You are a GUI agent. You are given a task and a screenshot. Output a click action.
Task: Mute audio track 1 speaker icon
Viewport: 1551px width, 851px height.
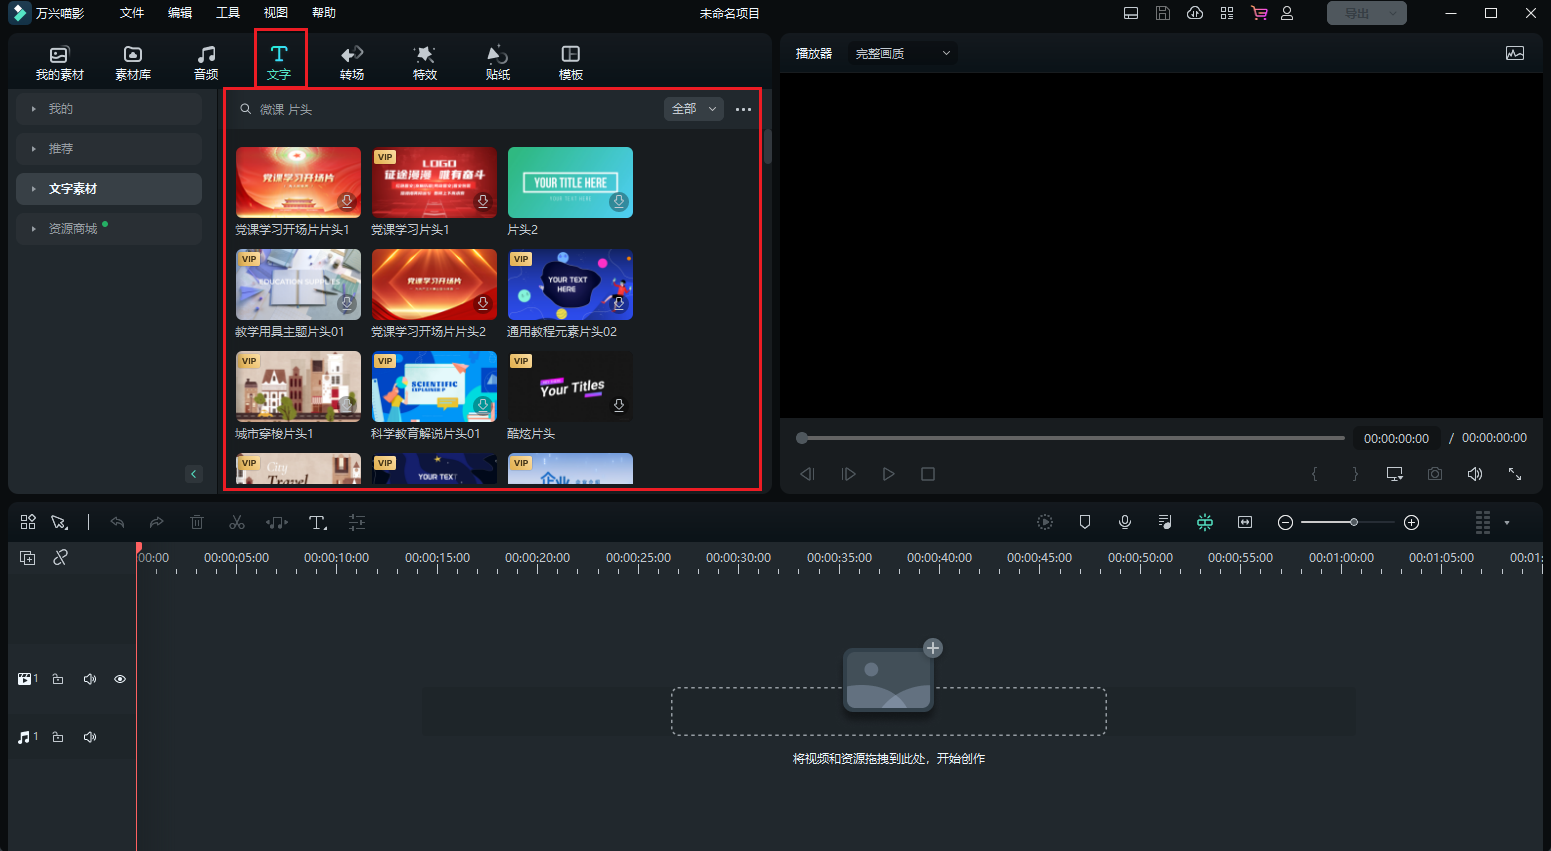[x=90, y=737]
